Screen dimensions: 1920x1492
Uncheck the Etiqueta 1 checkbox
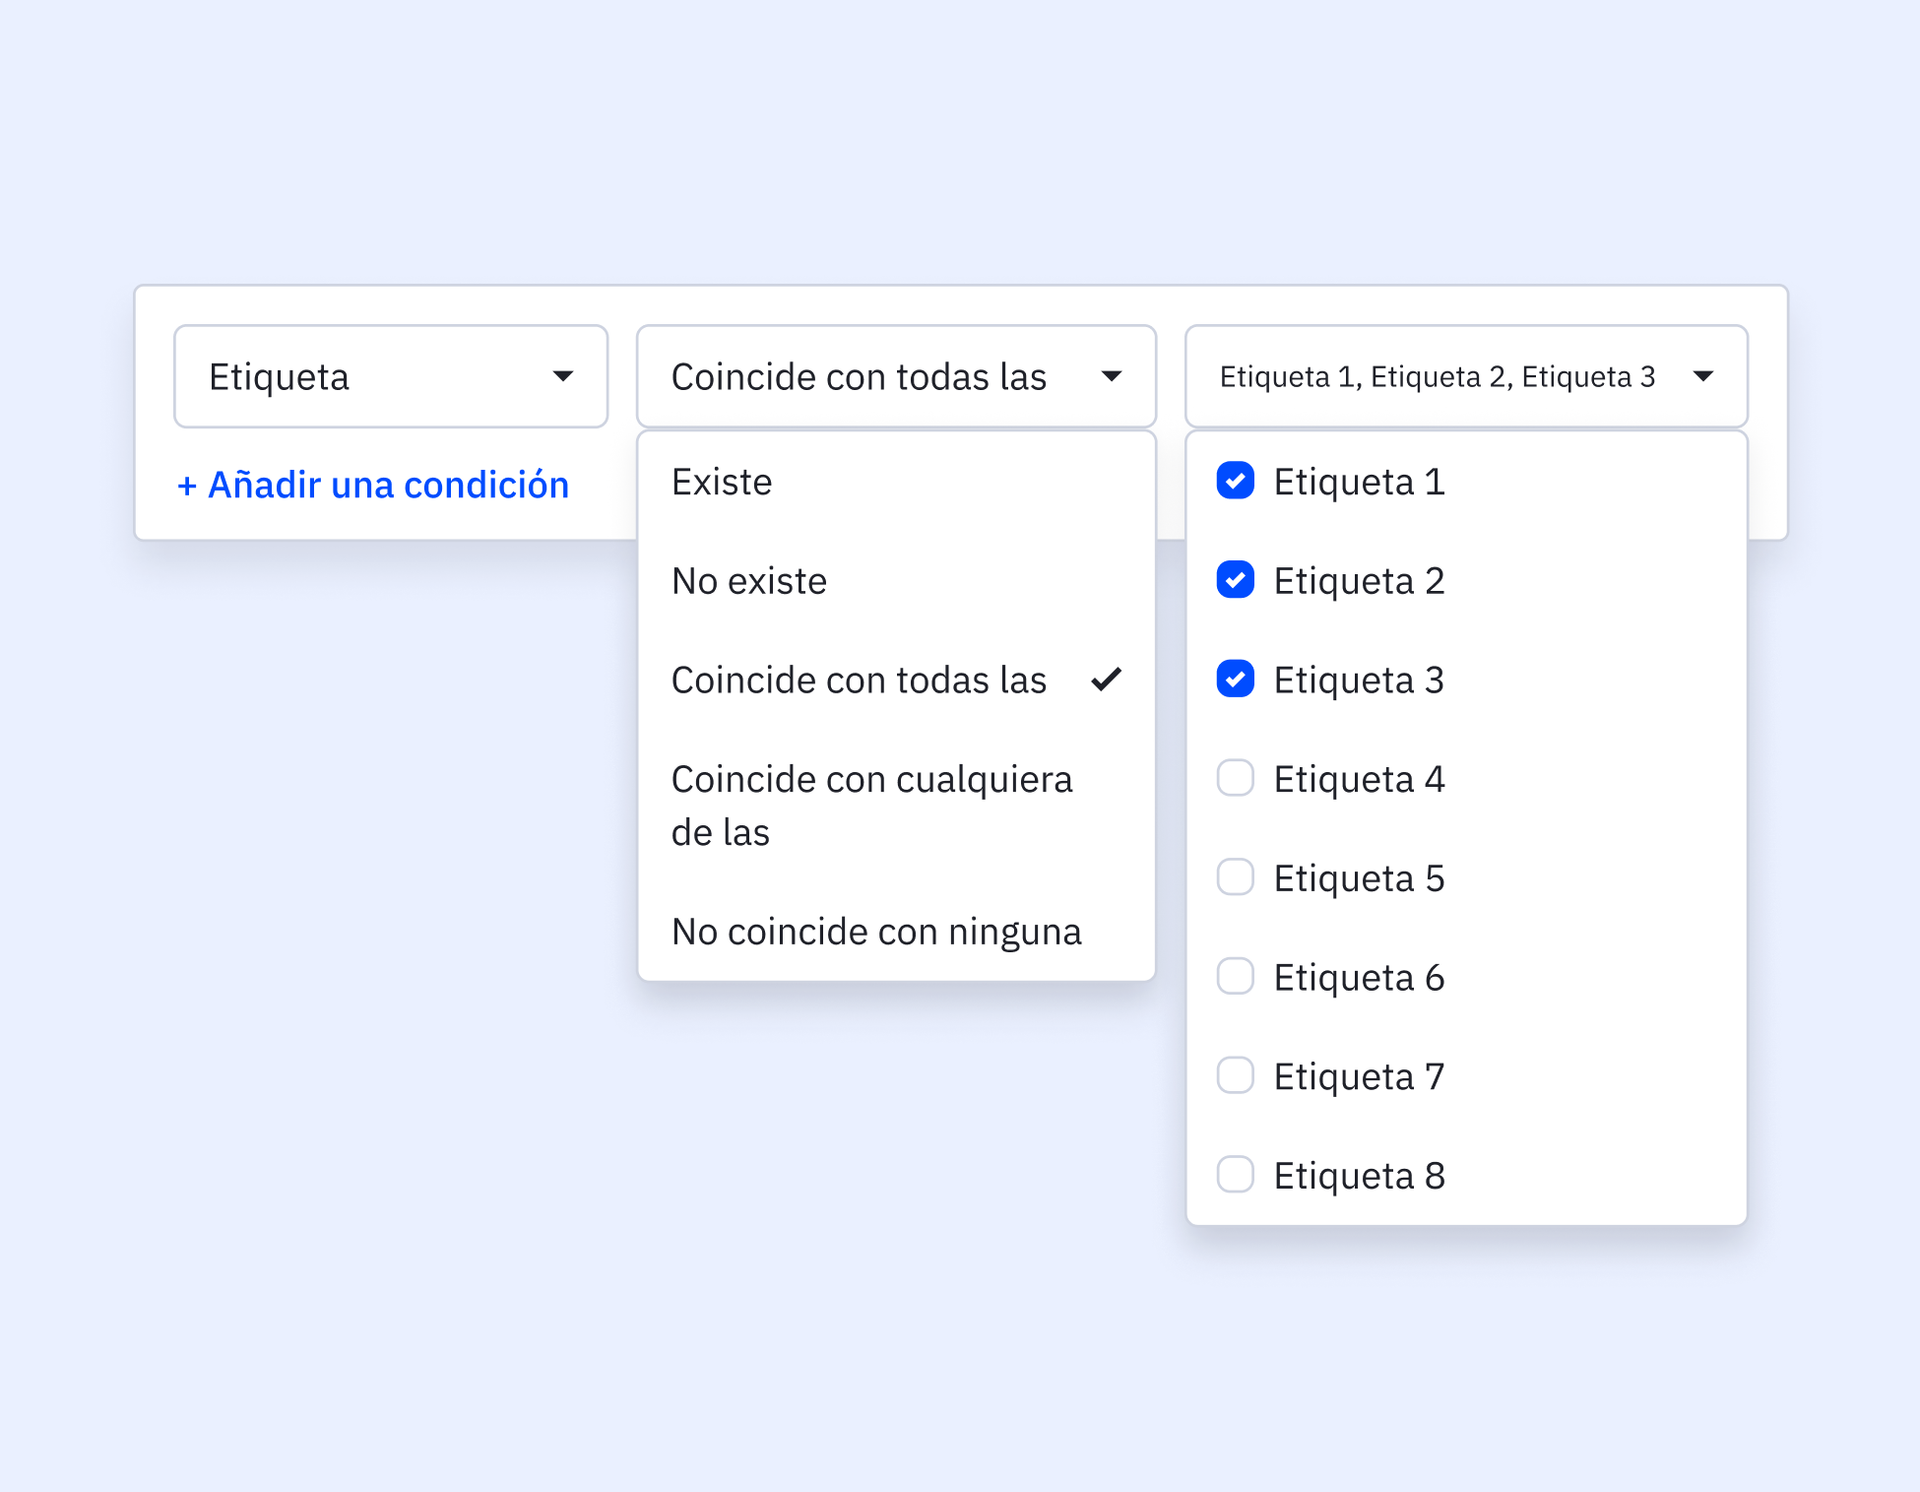click(1235, 481)
